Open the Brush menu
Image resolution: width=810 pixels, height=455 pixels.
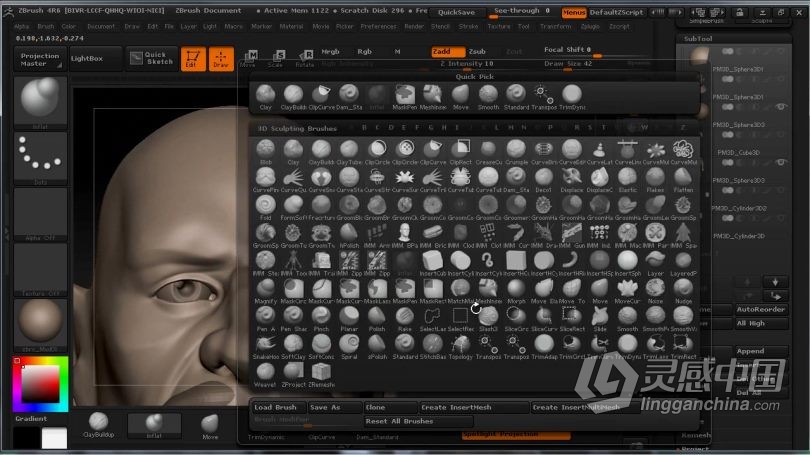click(45, 26)
